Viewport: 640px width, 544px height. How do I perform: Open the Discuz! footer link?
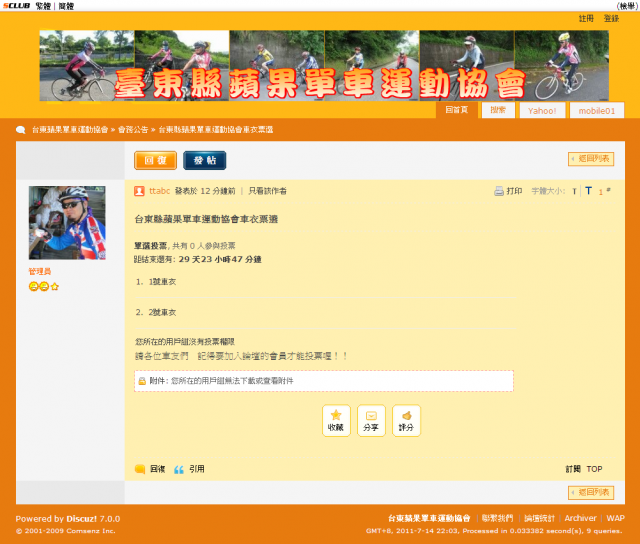82,519
